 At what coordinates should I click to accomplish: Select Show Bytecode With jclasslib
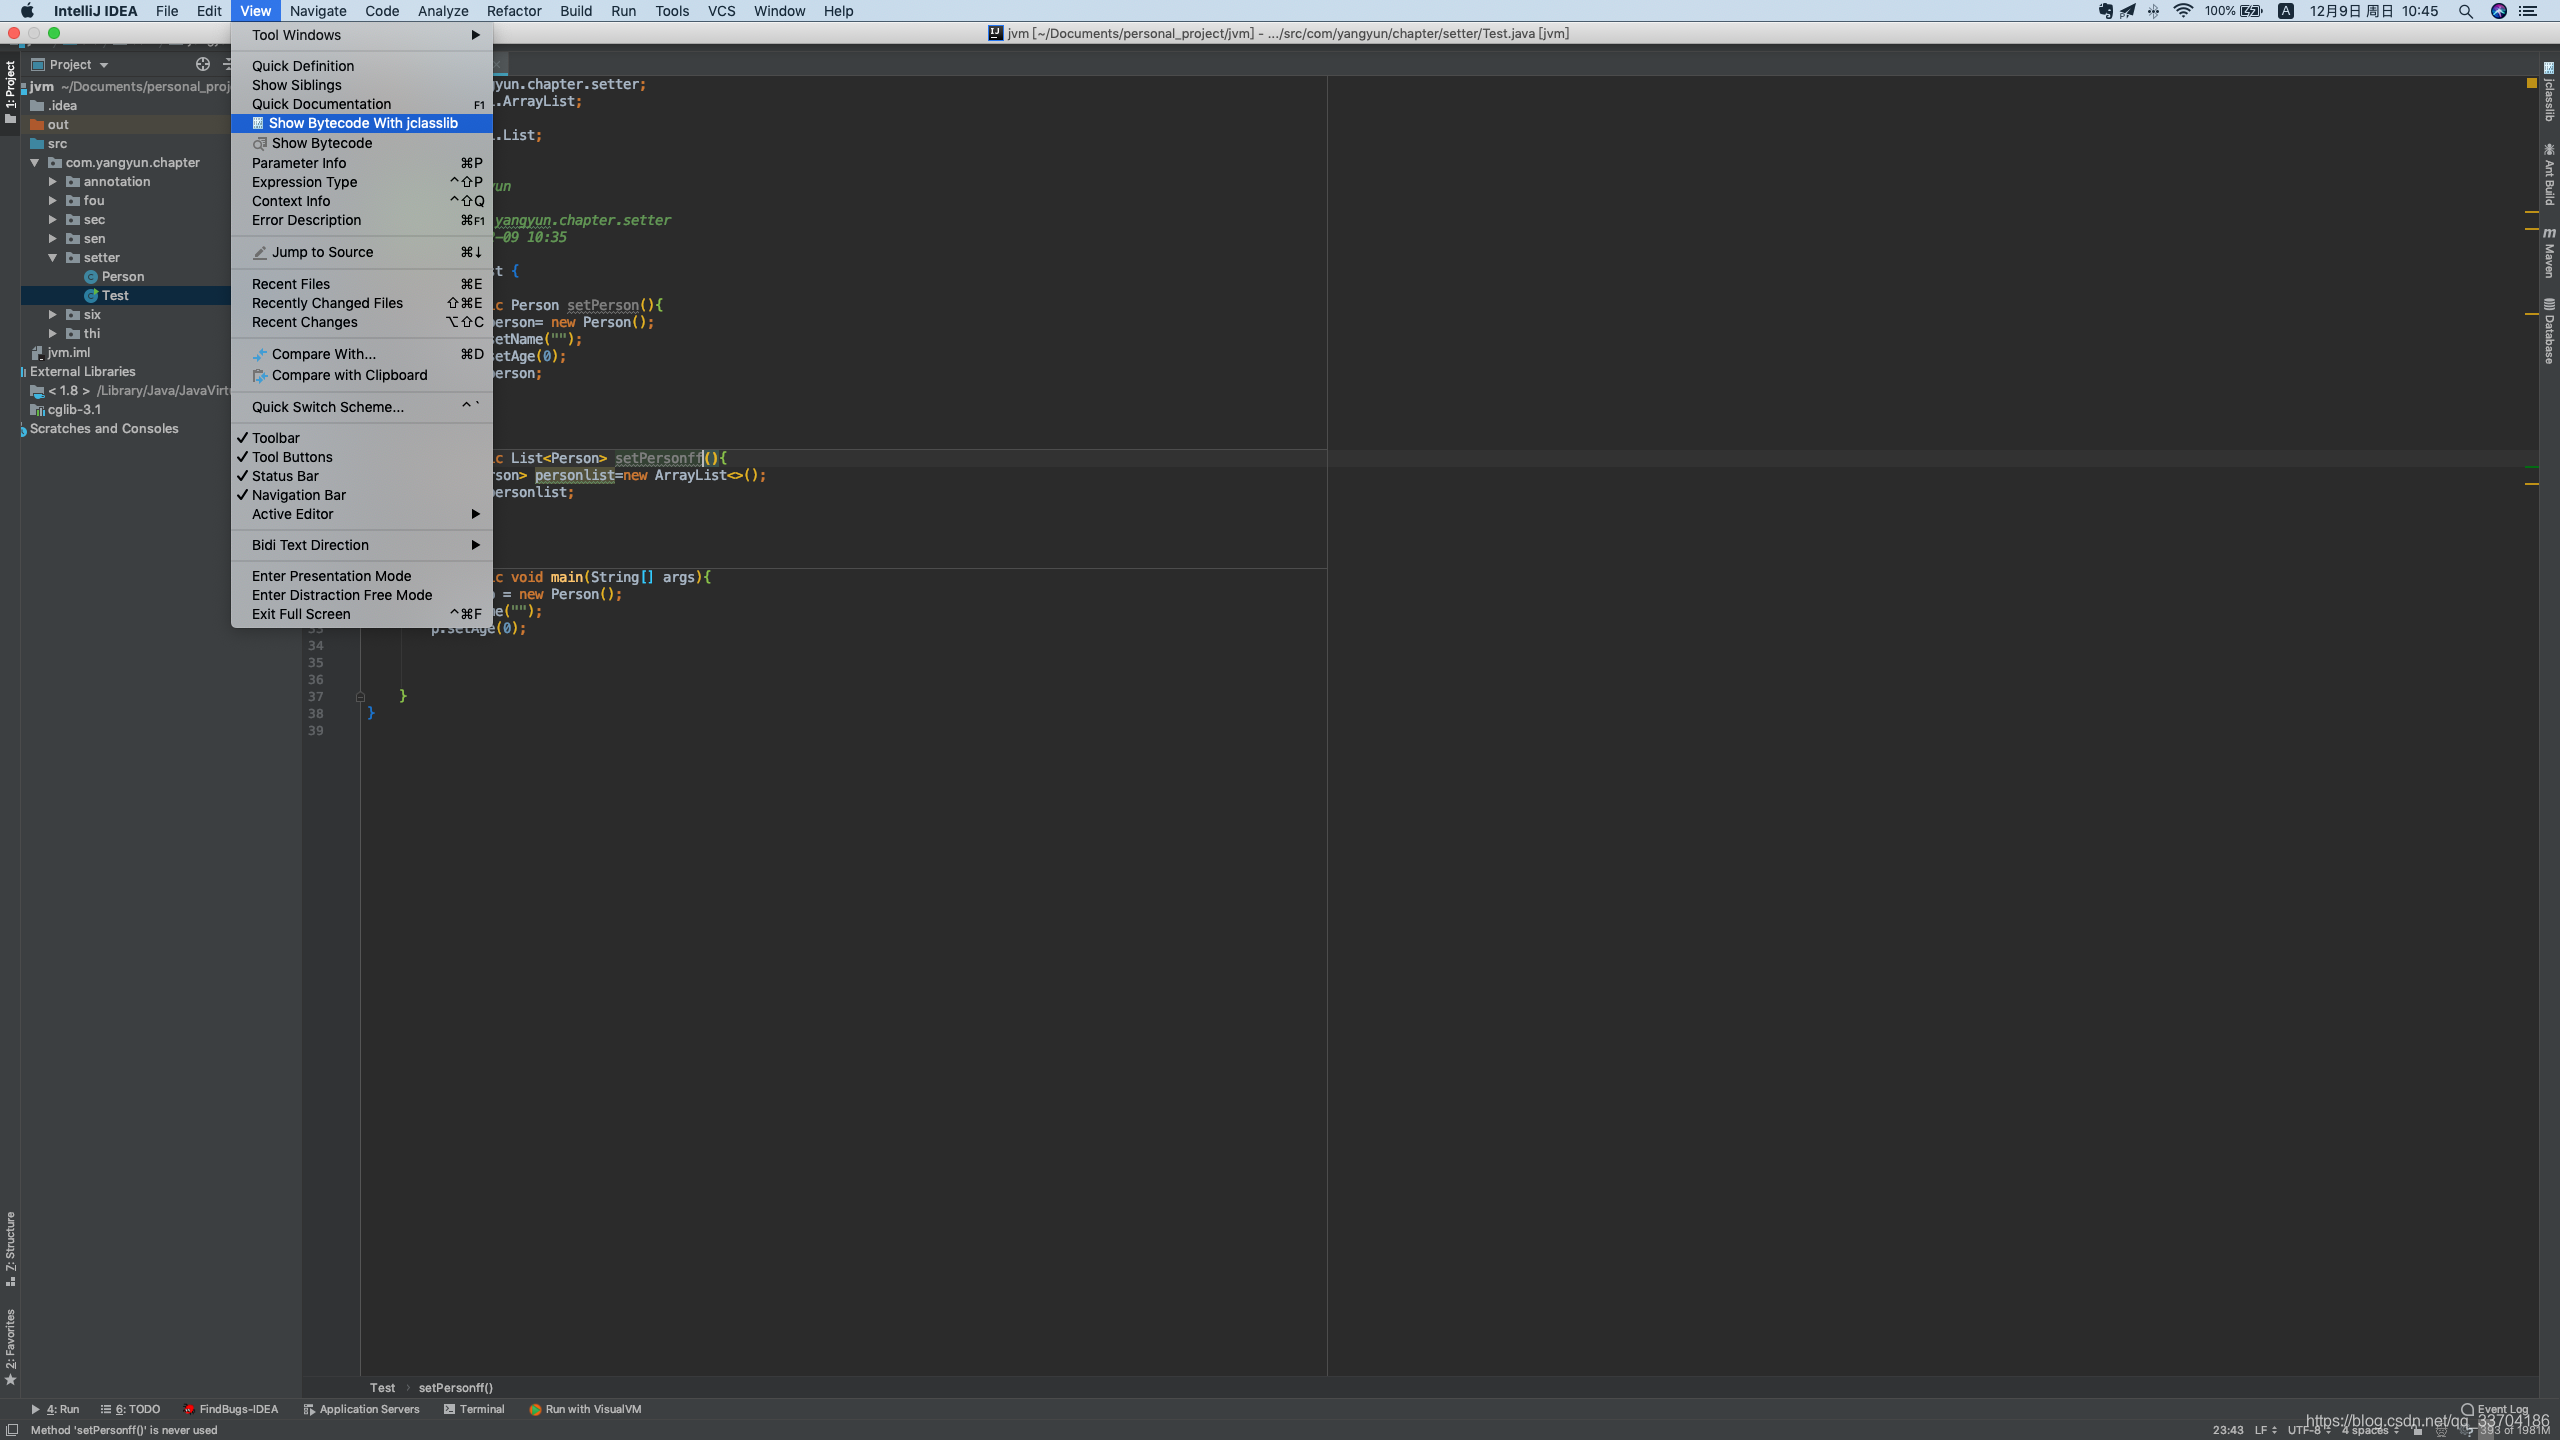(361, 123)
